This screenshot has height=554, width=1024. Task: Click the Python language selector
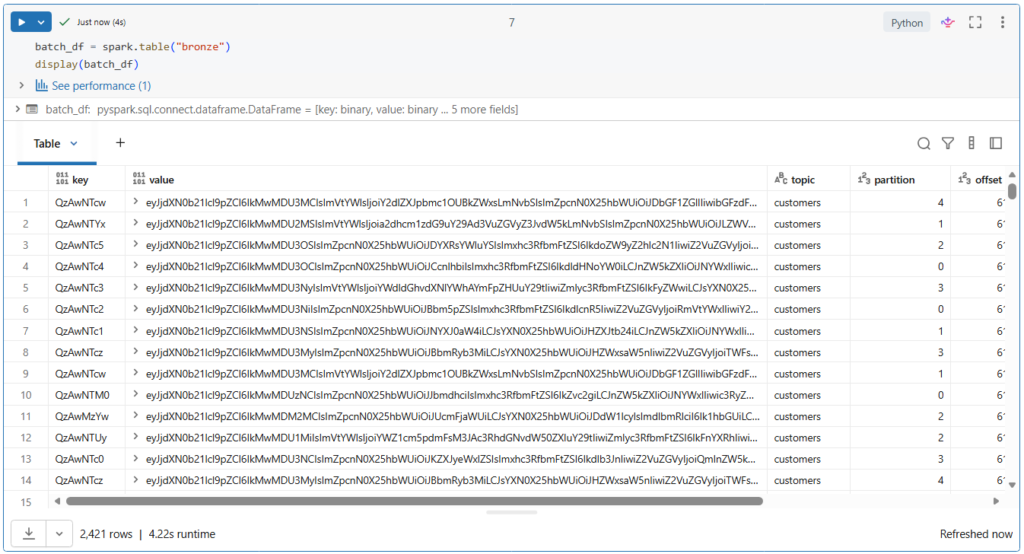(x=907, y=22)
